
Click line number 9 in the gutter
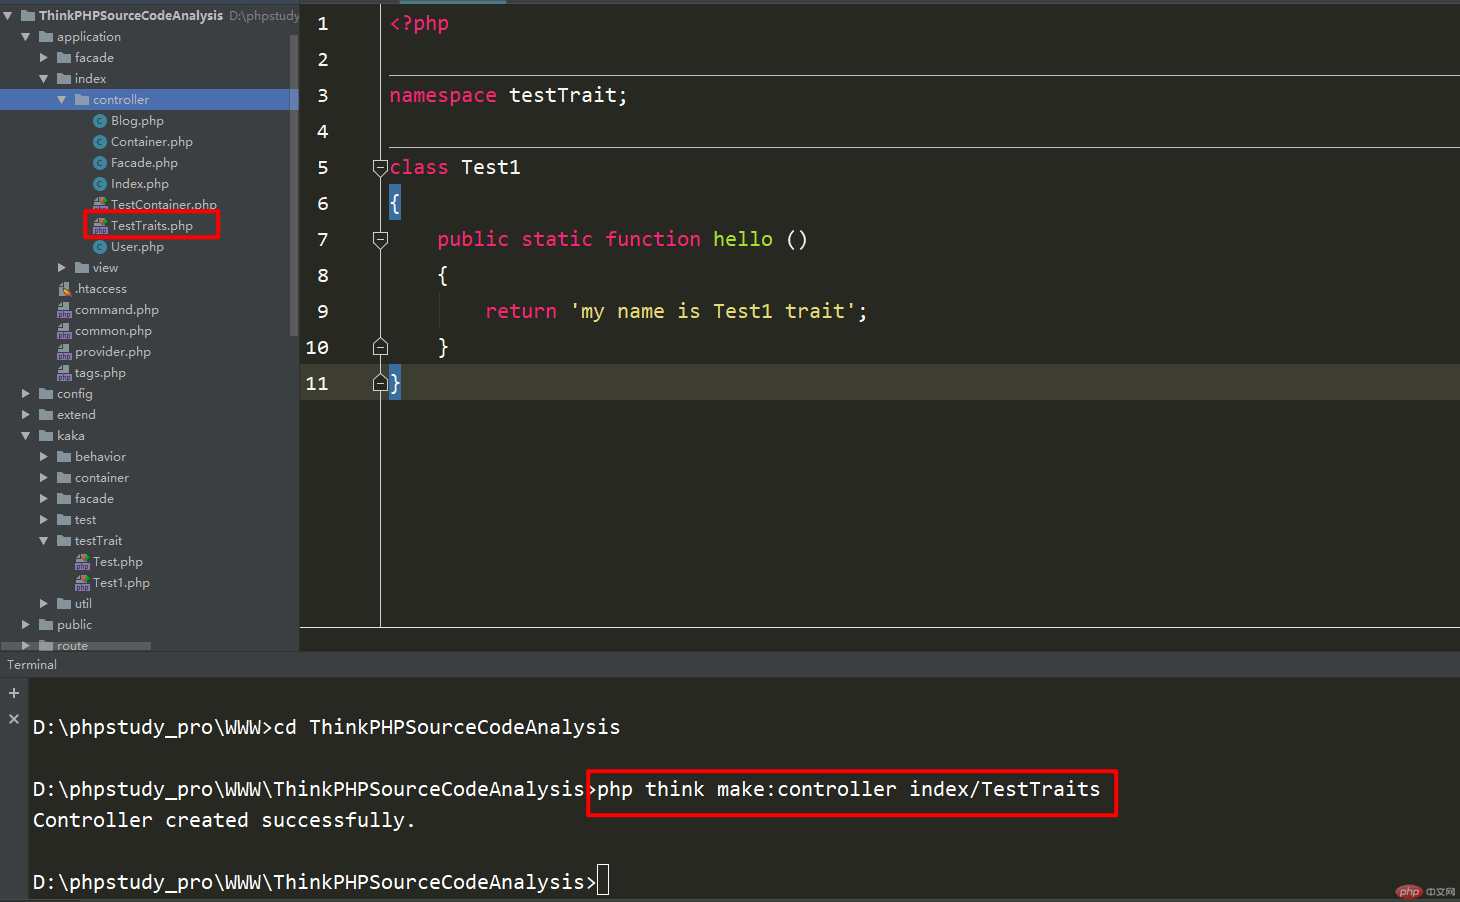pos(322,312)
